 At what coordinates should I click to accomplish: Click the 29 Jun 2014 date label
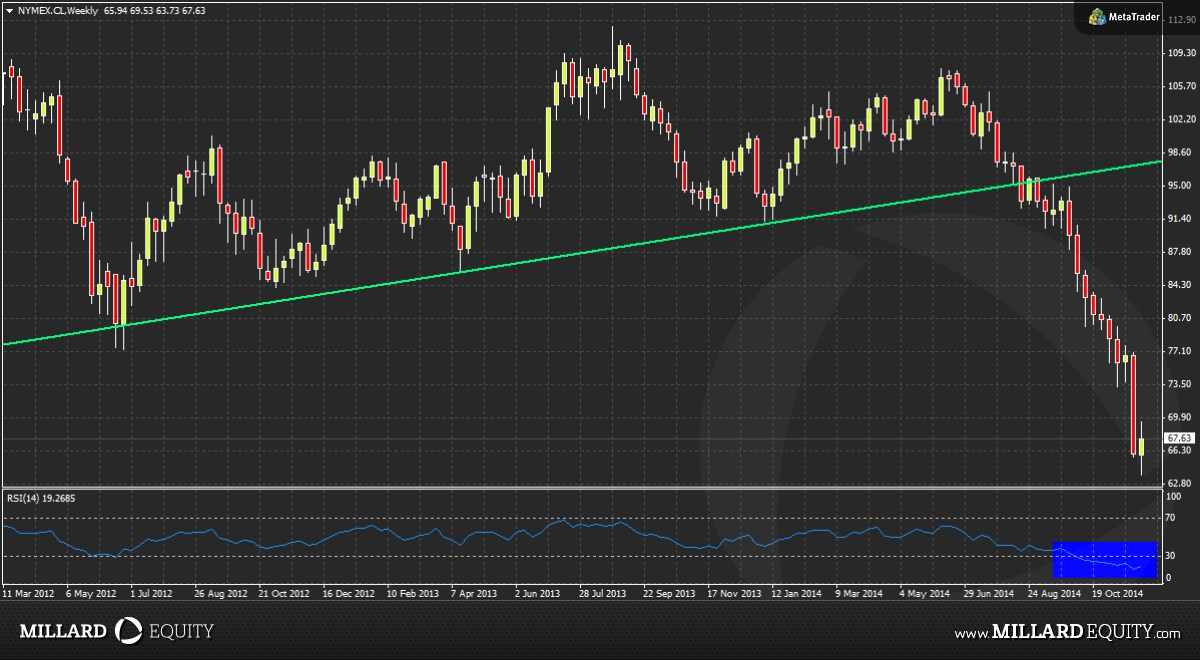[x=988, y=593]
